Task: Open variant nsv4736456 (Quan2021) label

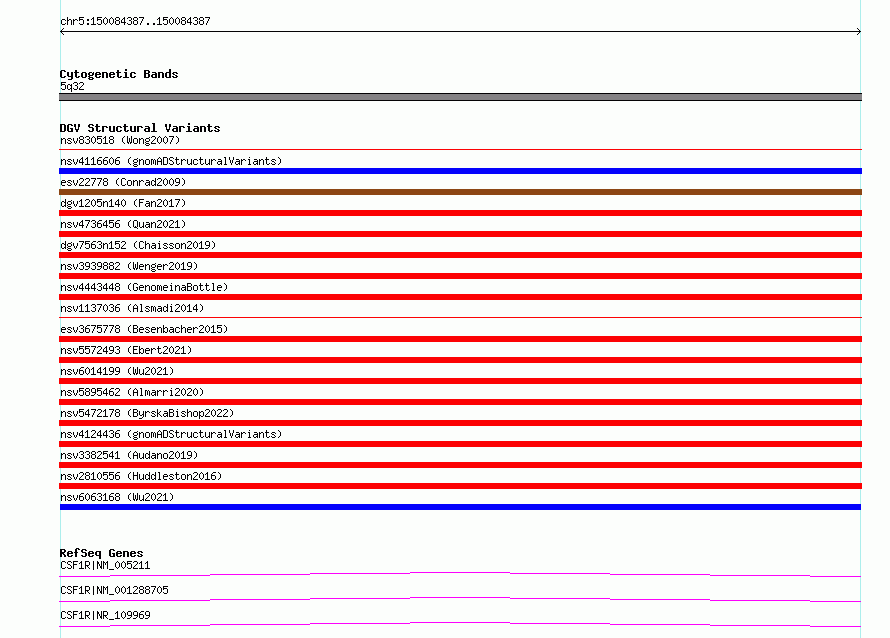Action: coord(123,224)
